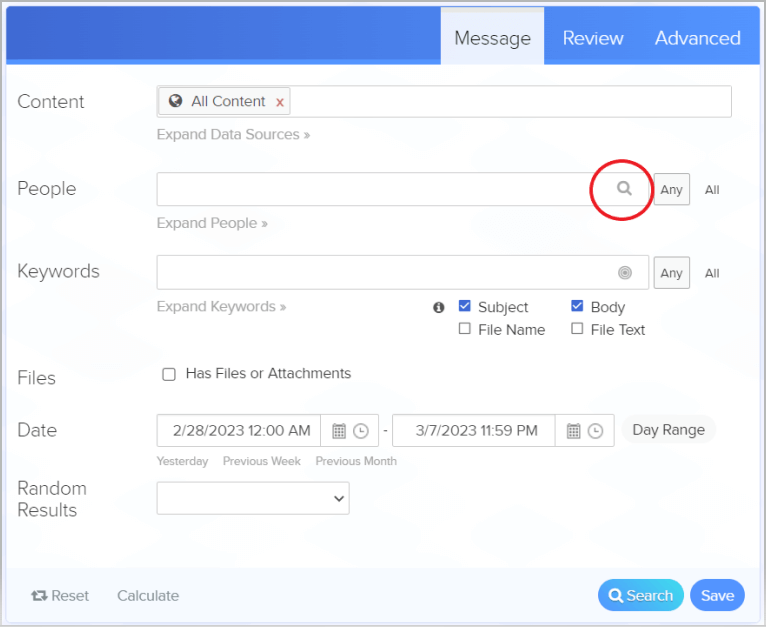
Task: Enable the File Text checkbox
Action: point(577,328)
